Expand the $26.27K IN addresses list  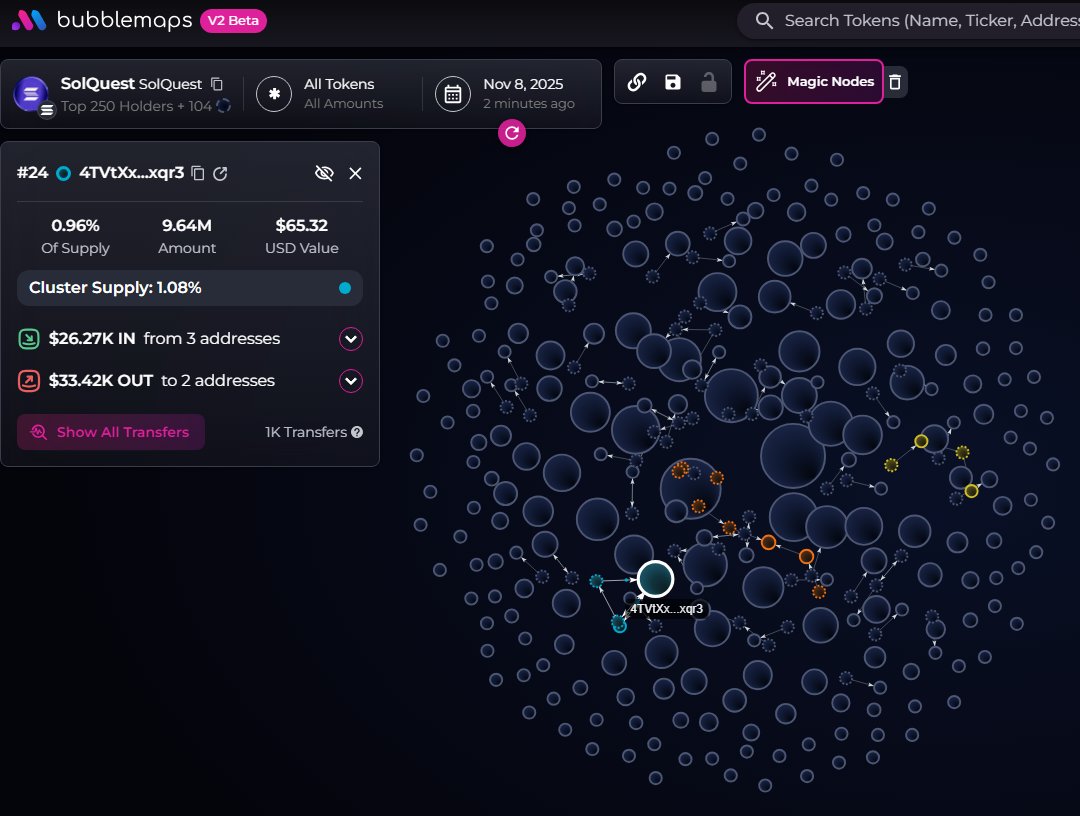click(350, 339)
